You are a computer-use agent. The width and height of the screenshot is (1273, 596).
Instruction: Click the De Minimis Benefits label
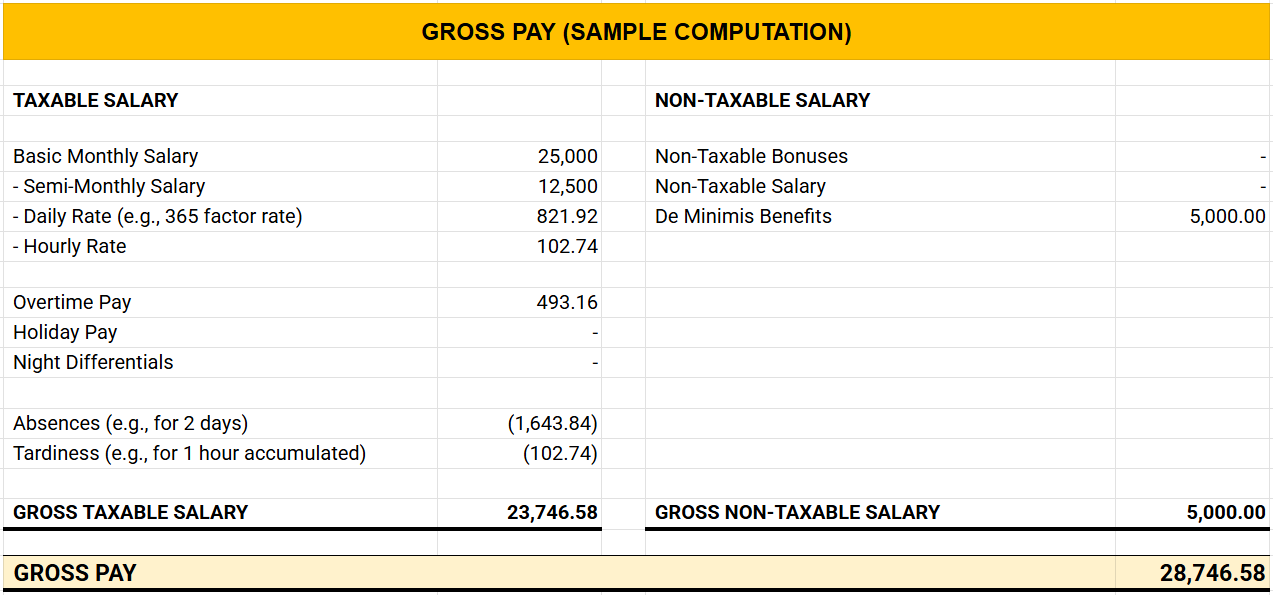tap(743, 216)
